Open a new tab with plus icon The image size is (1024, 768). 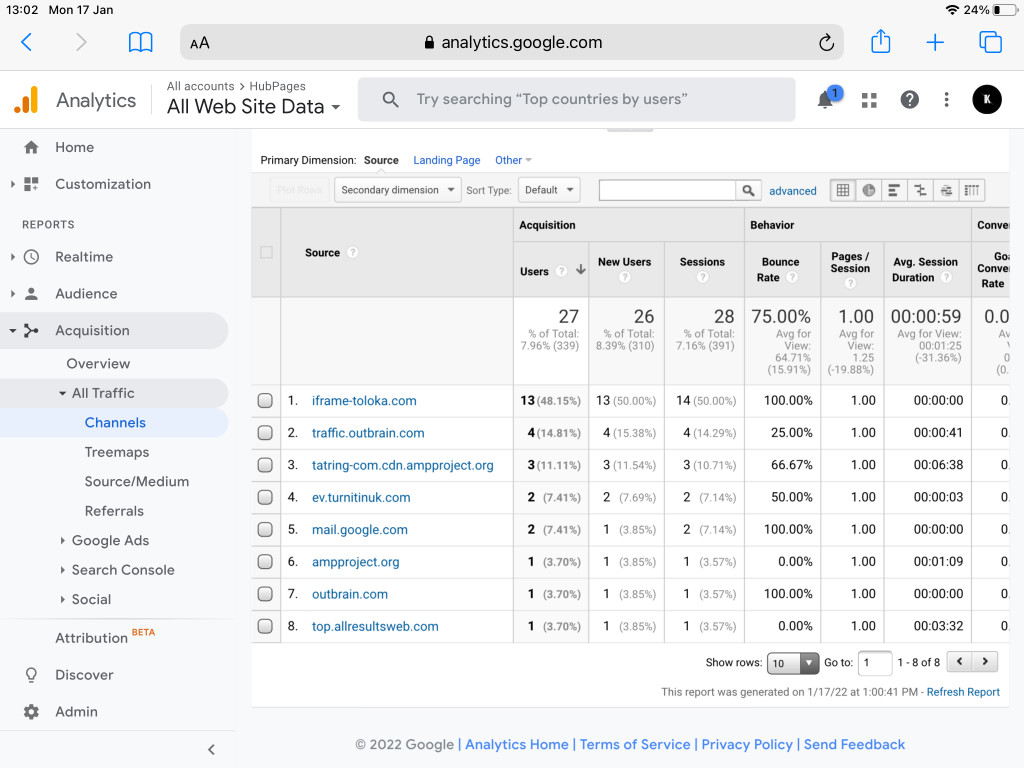[x=935, y=42]
